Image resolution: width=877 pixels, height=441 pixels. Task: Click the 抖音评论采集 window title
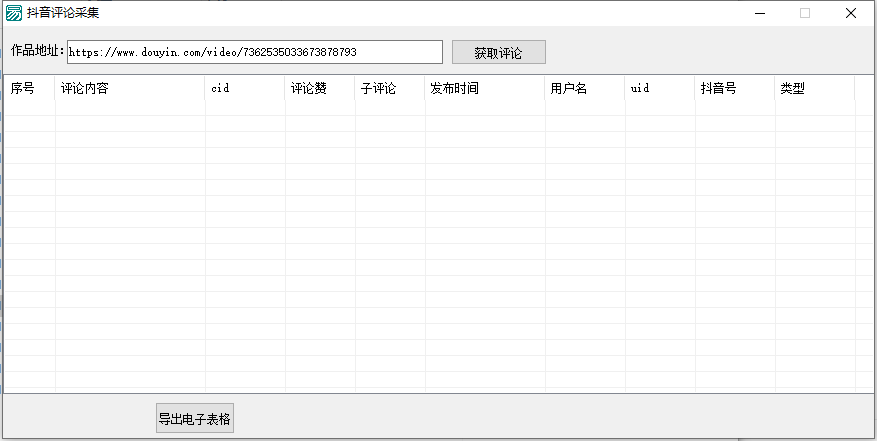click(63, 13)
